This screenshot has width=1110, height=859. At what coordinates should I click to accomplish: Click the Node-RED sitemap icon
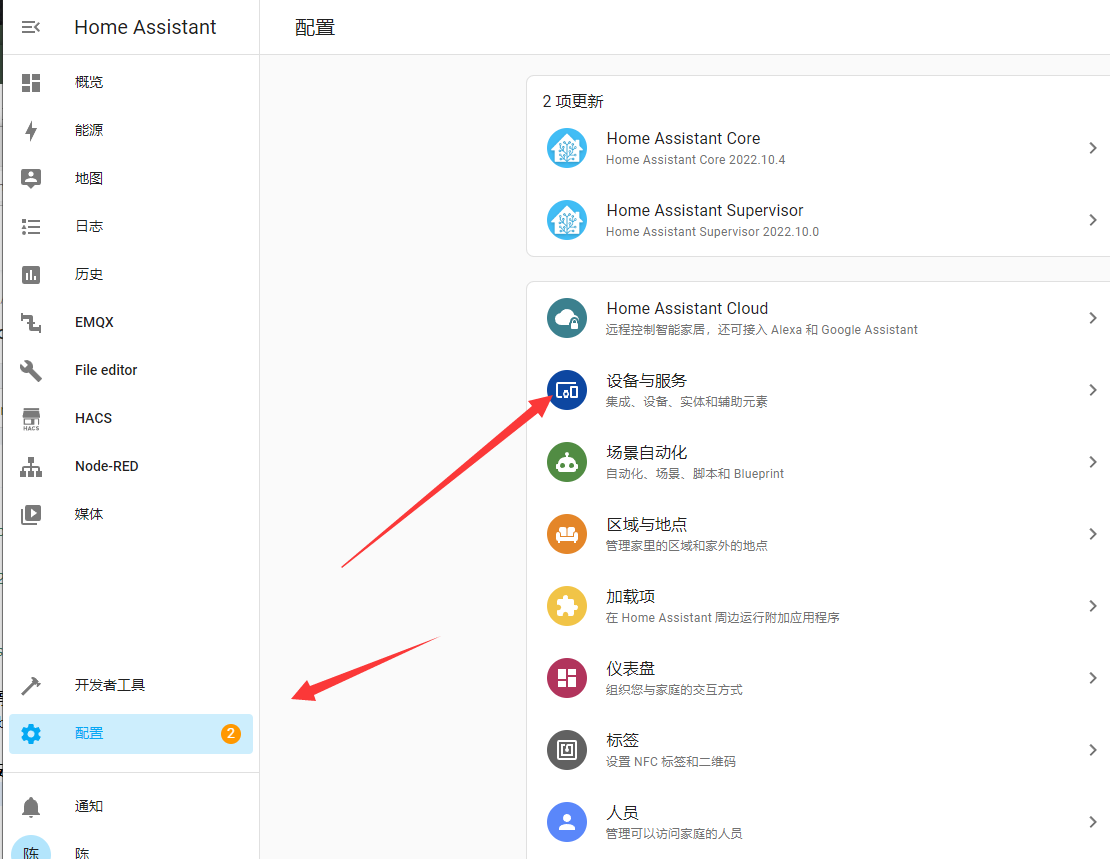coord(30,467)
